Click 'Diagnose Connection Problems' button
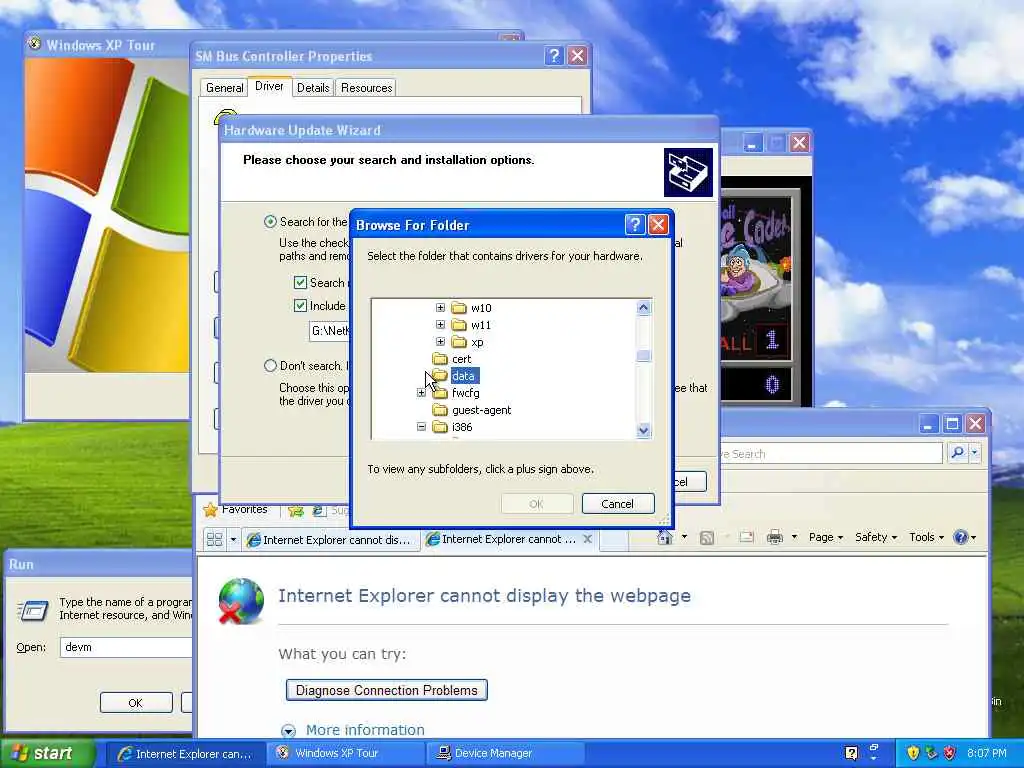 (387, 690)
